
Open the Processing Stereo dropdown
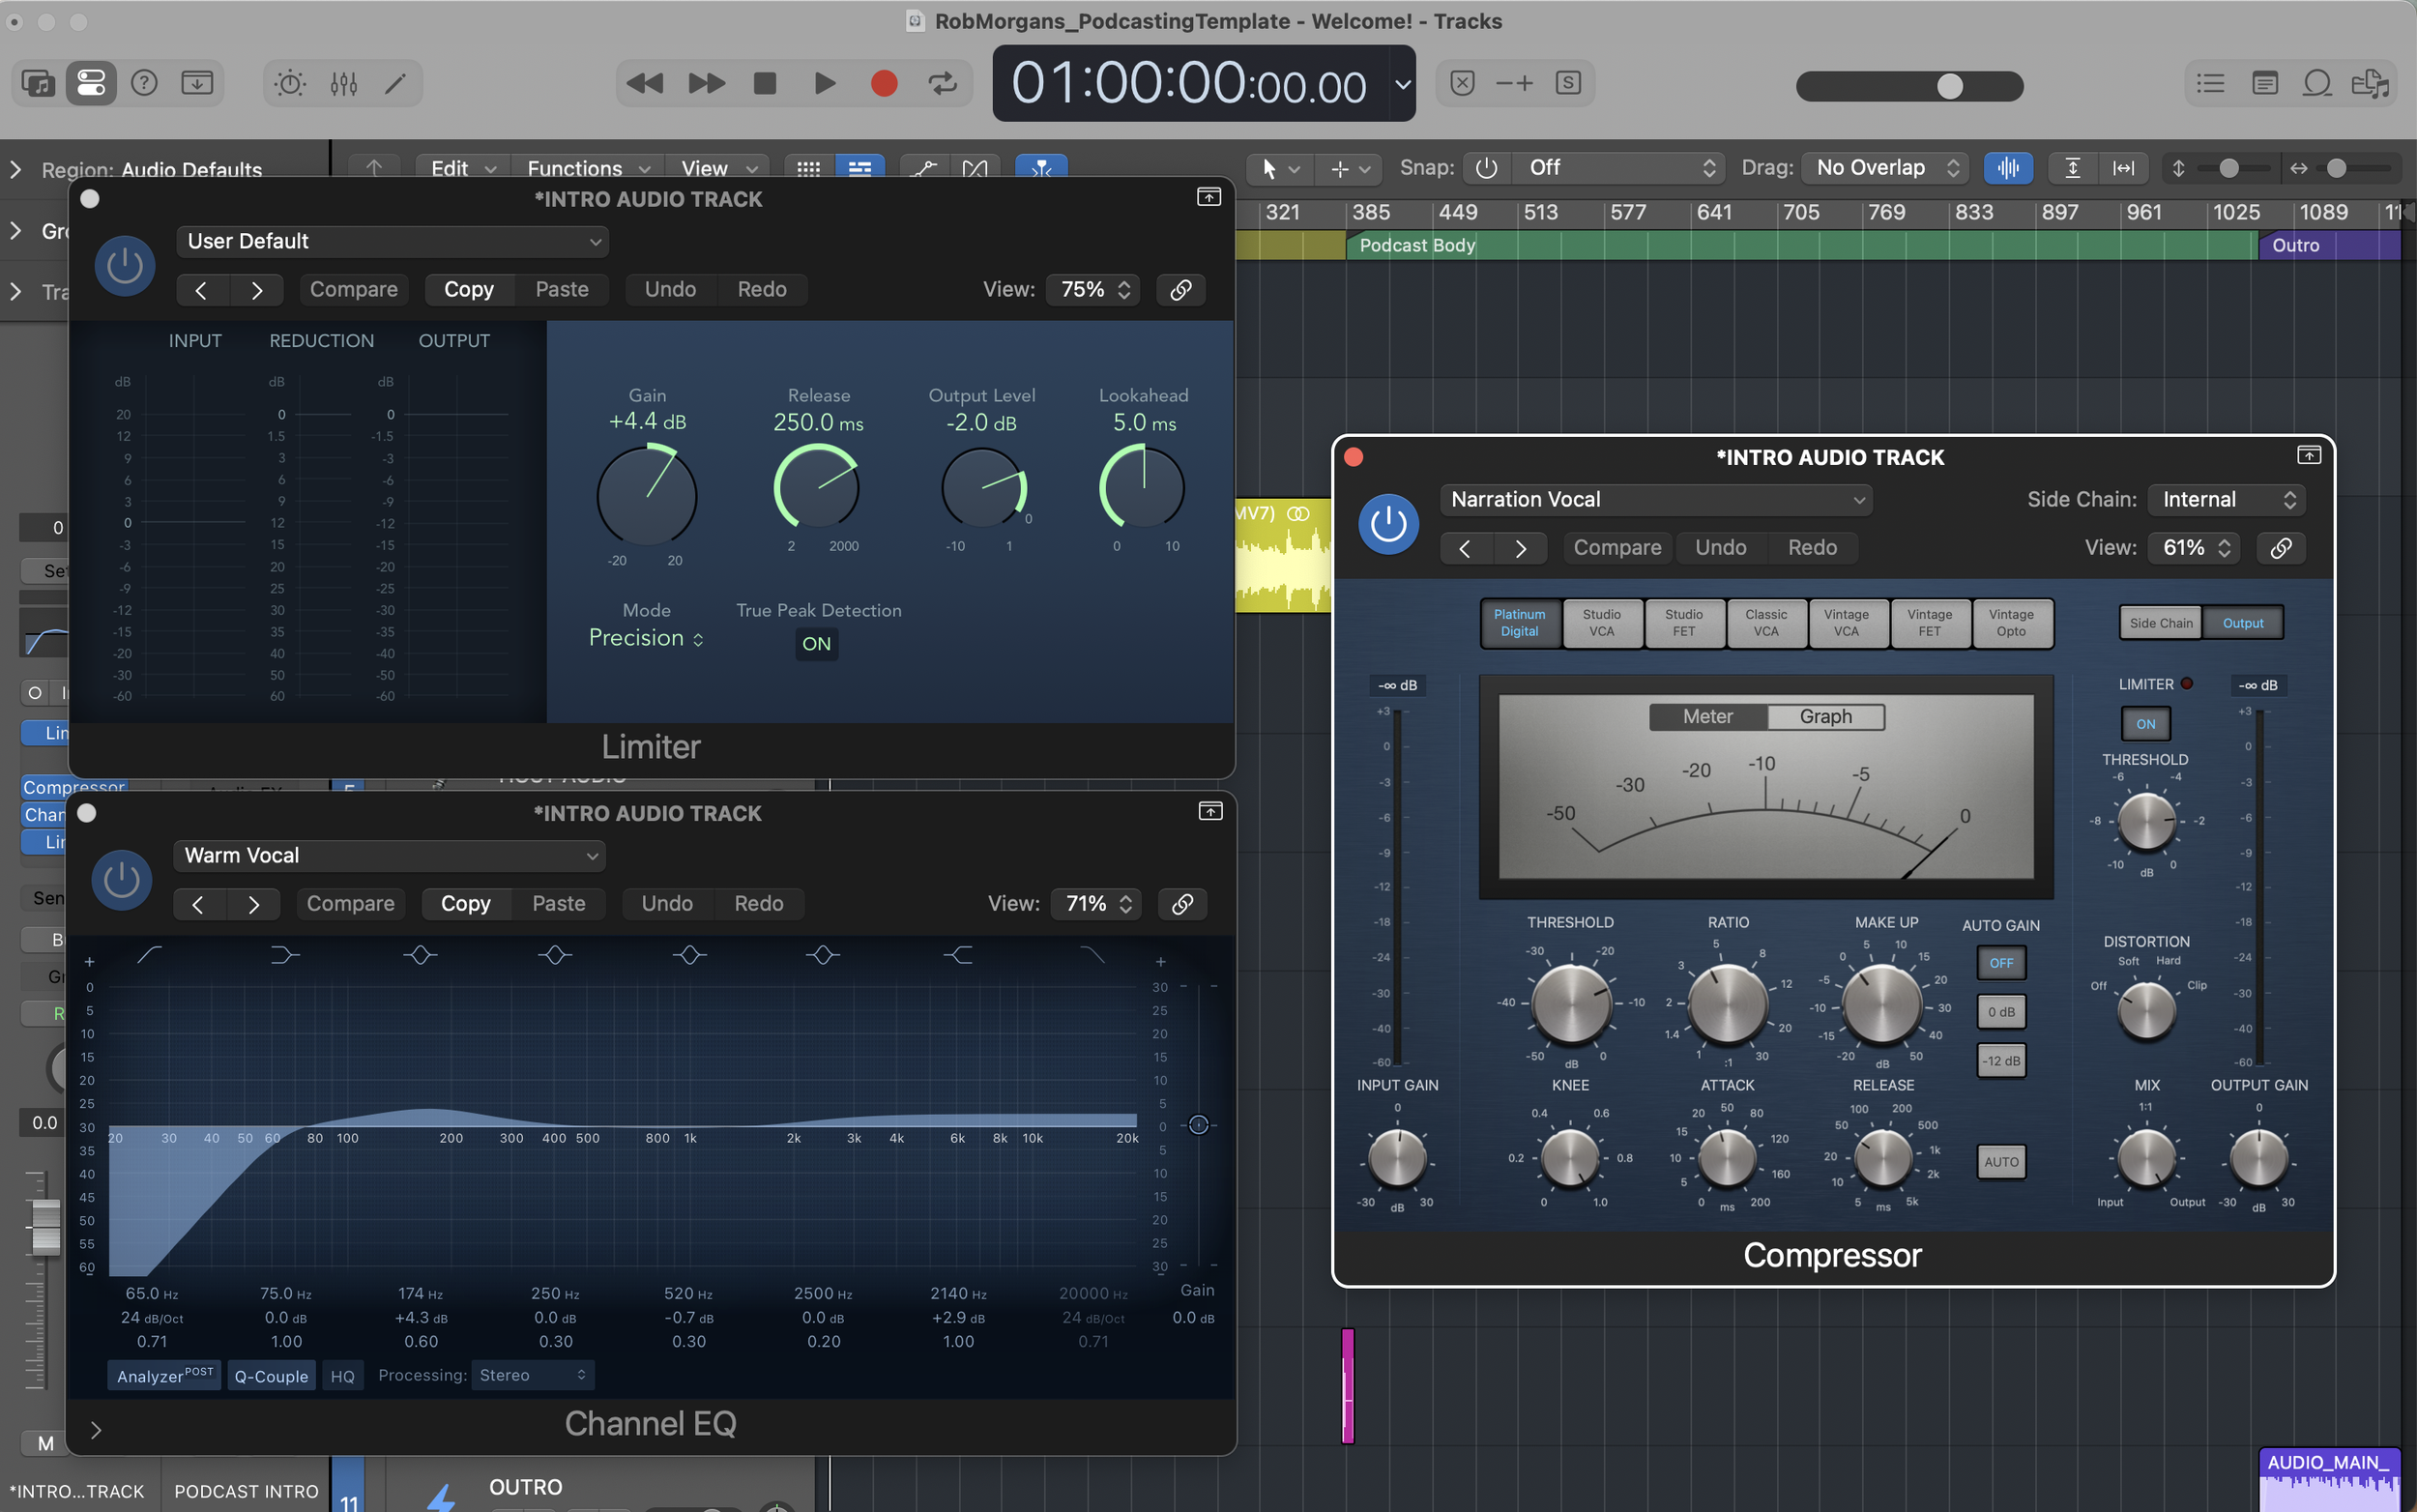533,1376
